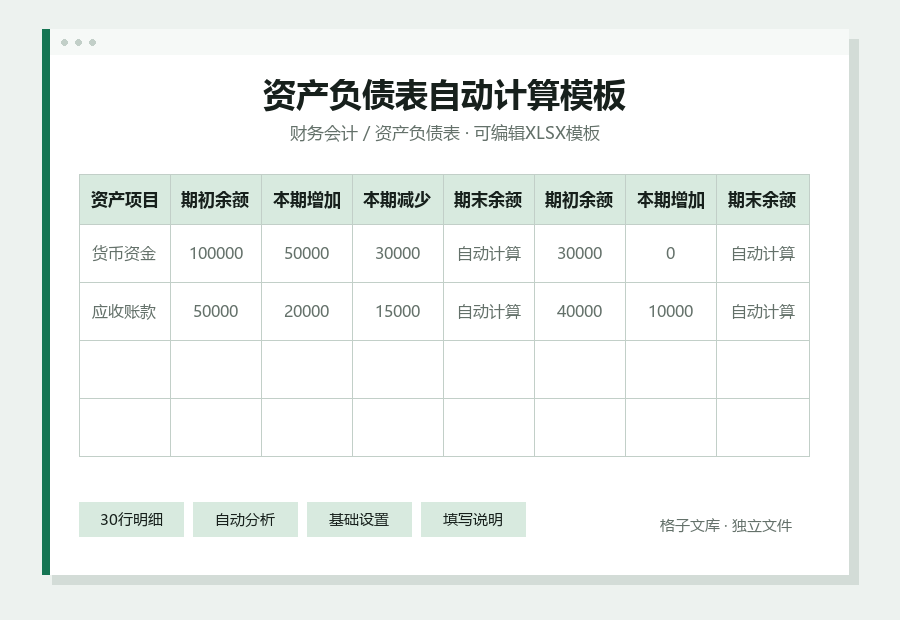
Task: Click the 自动计算 cell right of 0
Action: [763, 253]
